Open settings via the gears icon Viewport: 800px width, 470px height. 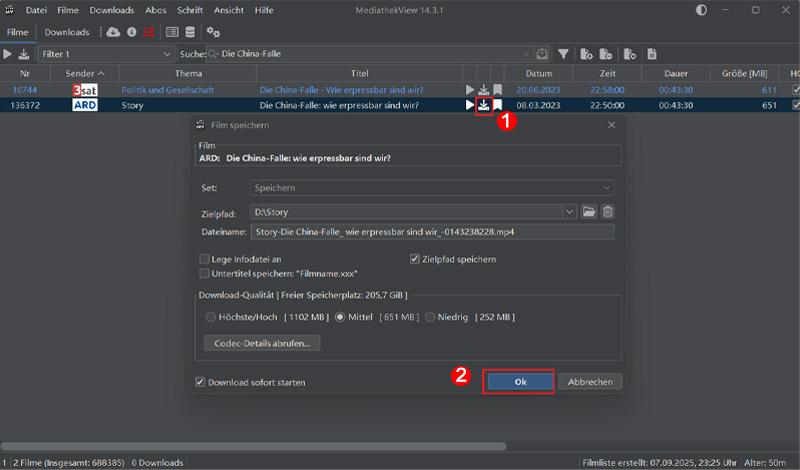(213, 32)
